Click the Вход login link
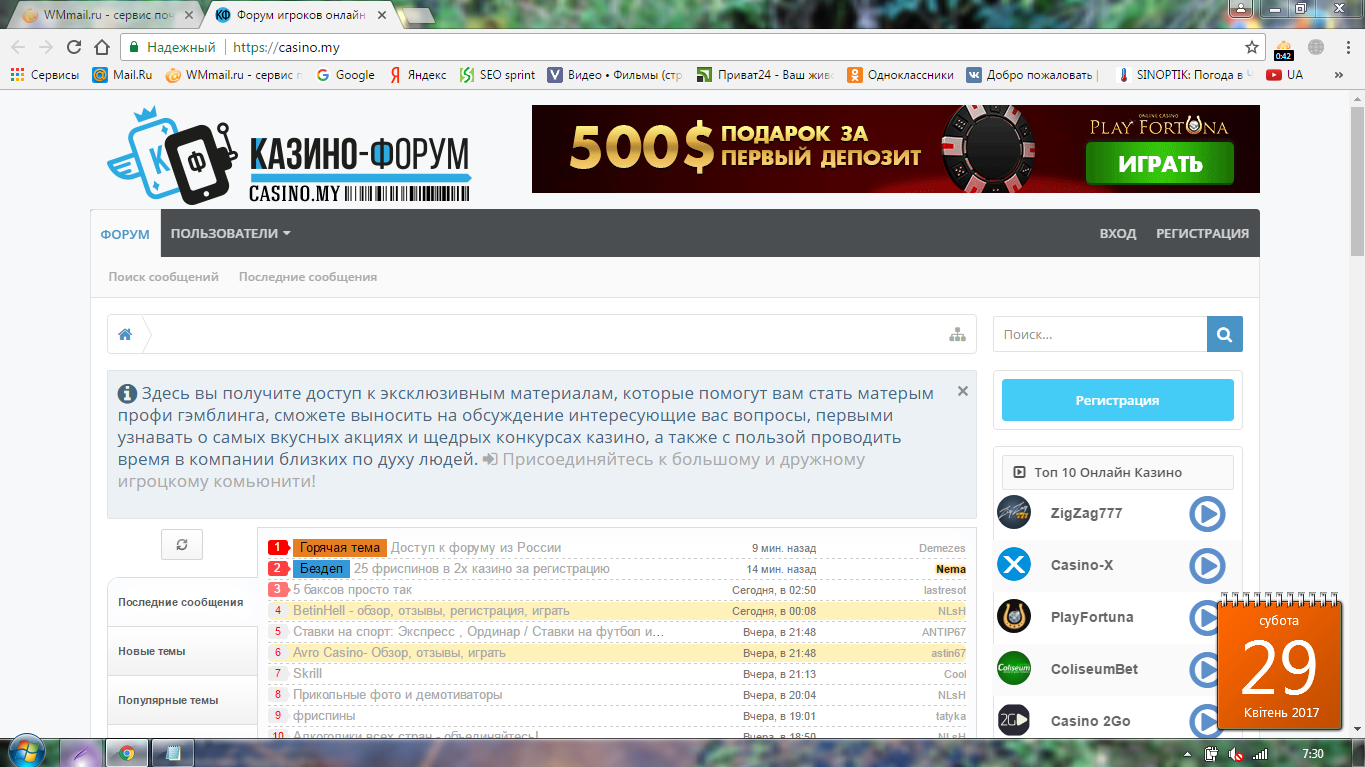The height and width of the screenshot is (767, 1365). 1118,234
